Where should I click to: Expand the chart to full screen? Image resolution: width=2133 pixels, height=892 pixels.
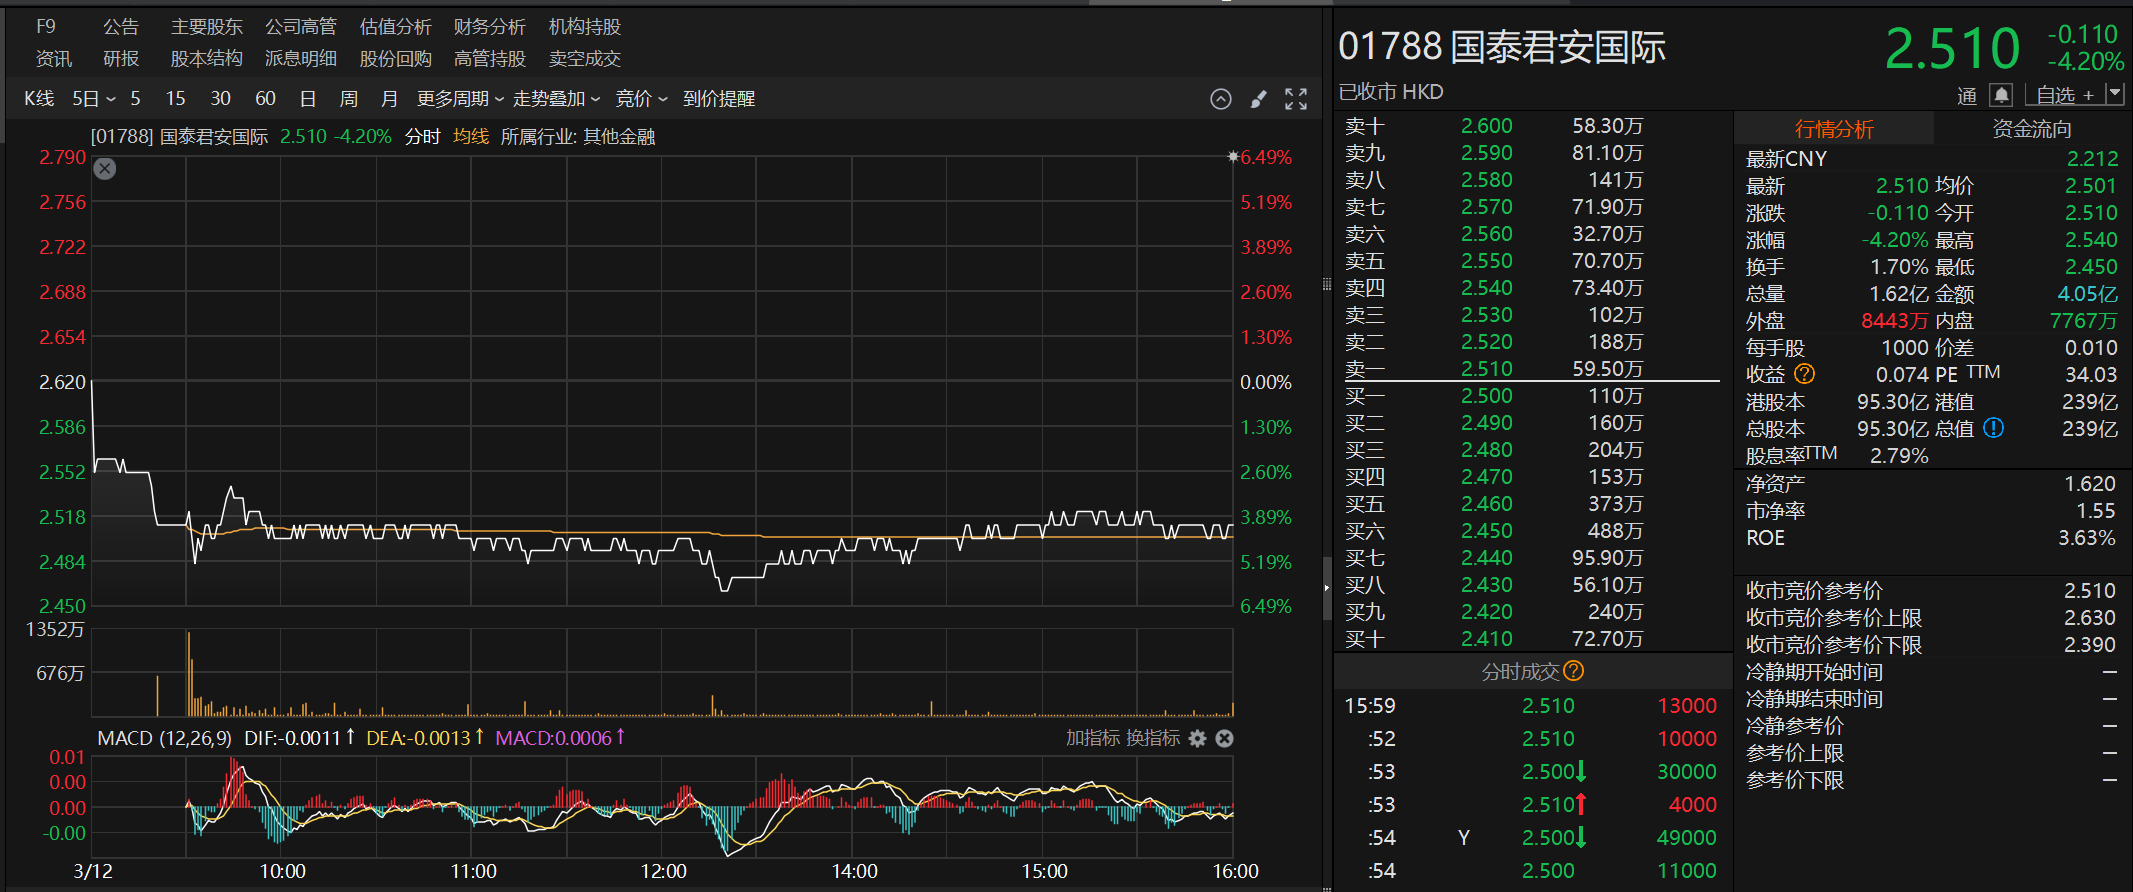click(1296, 99)
